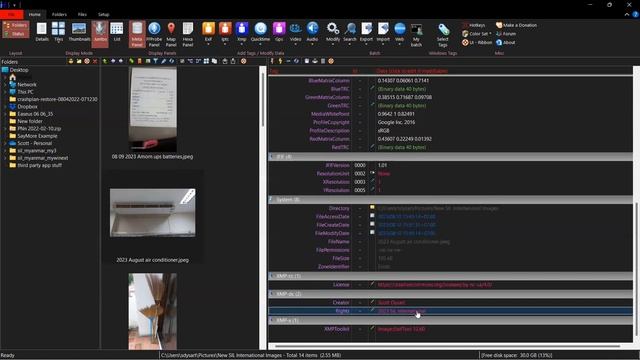Open the Search batch tool
640x360 pixels.
(350, 33)
